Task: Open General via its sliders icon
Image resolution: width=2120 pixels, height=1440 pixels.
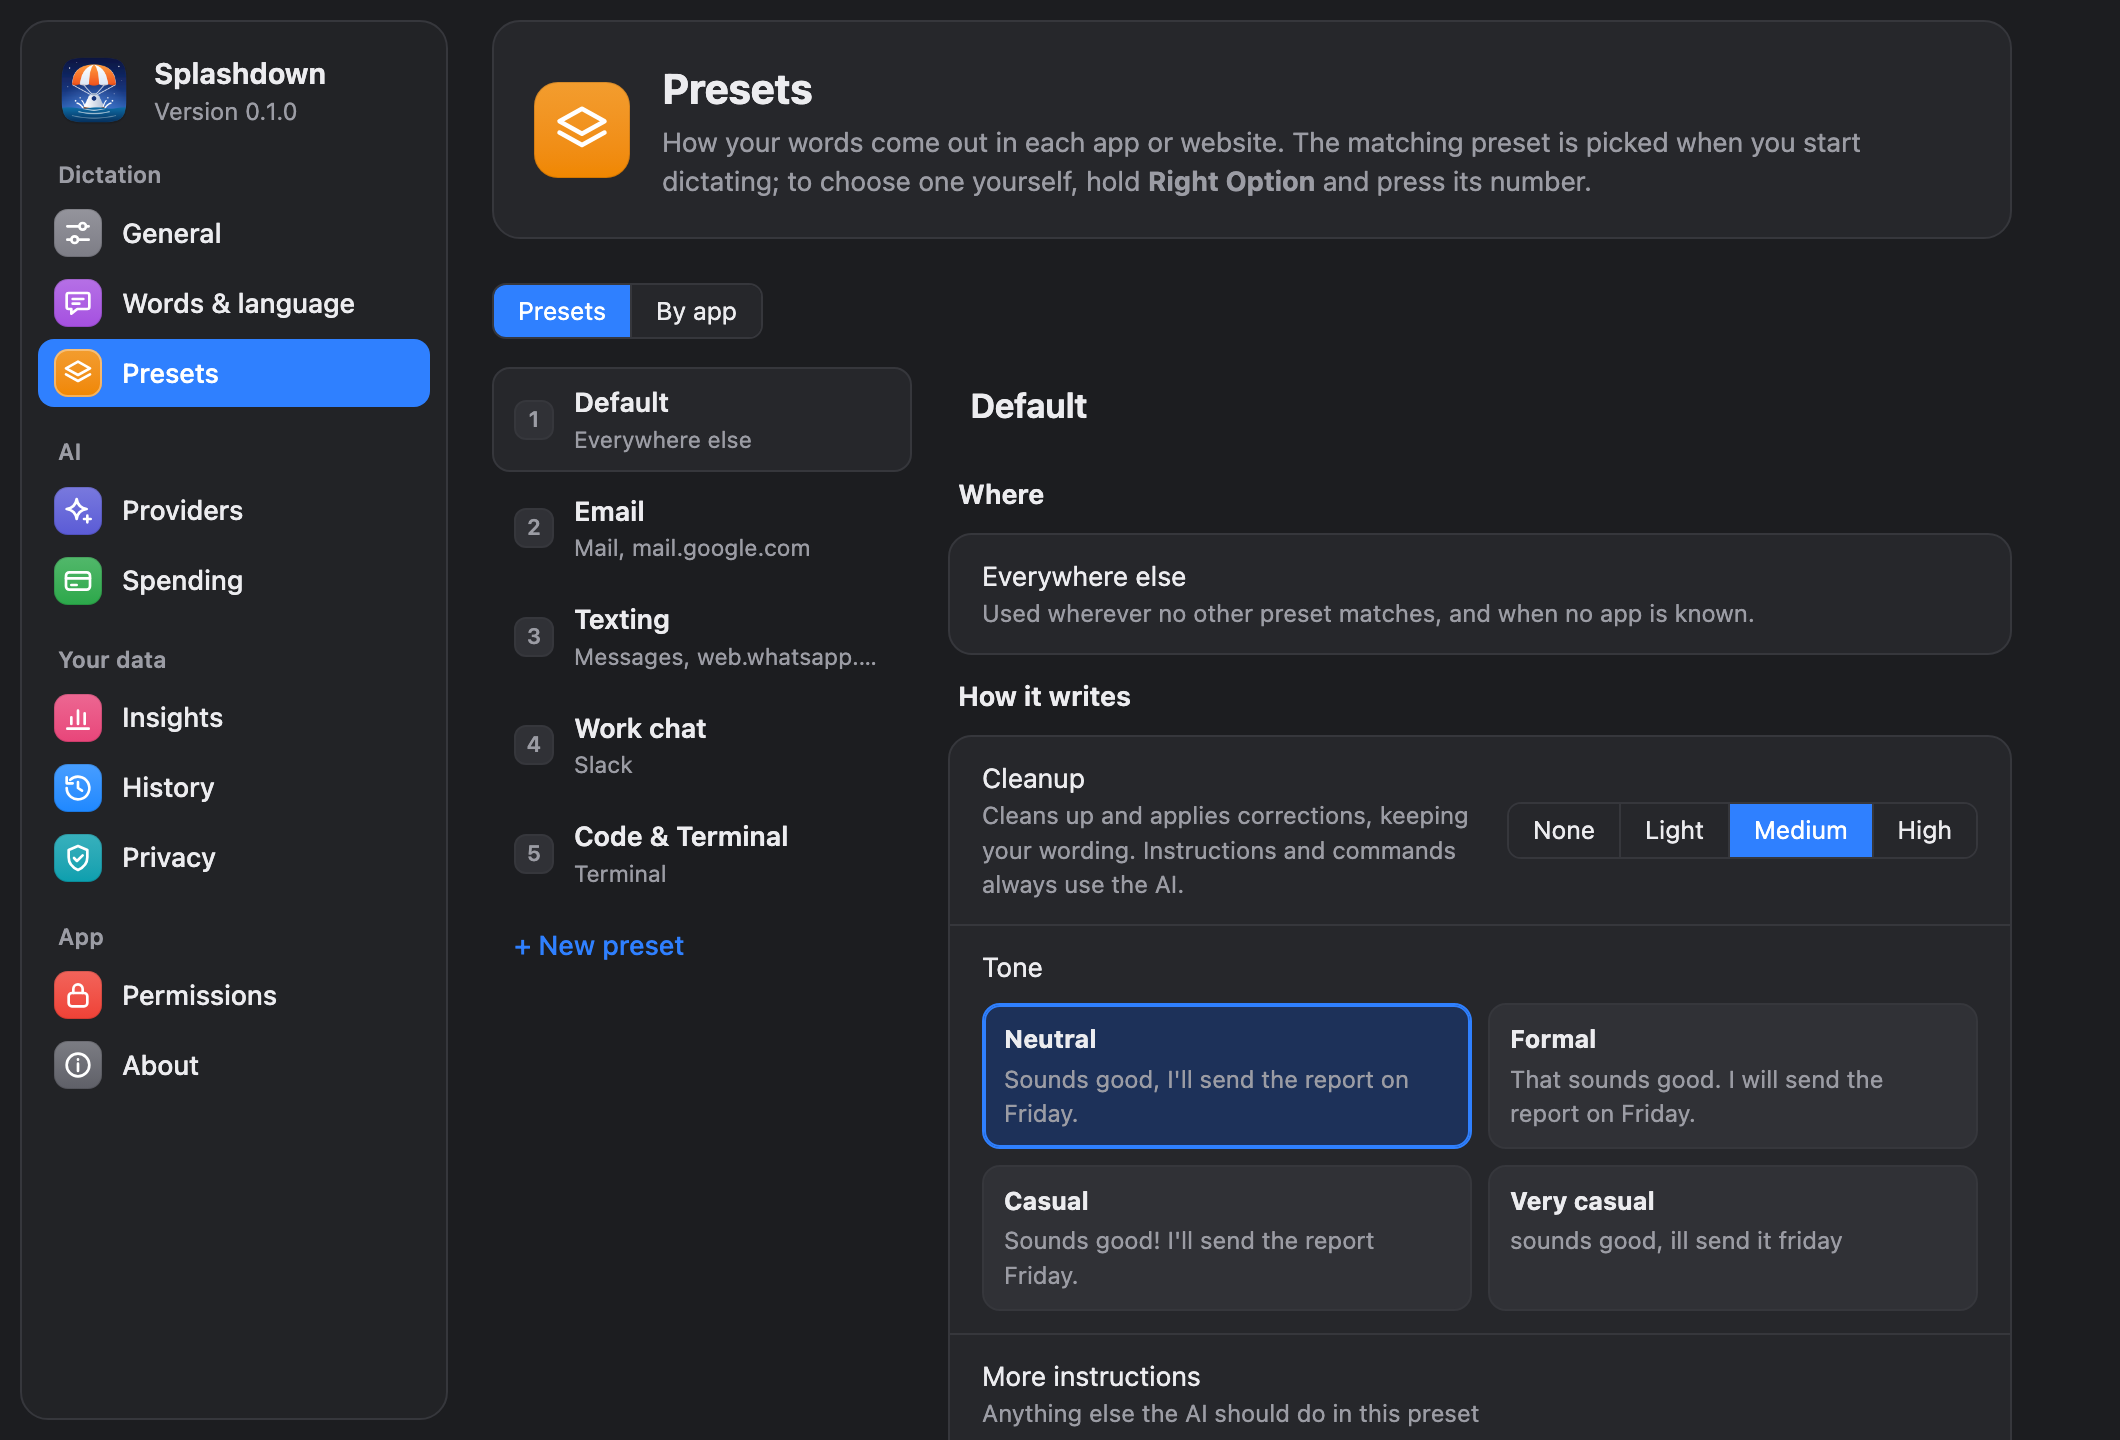Action: [78, 233]
